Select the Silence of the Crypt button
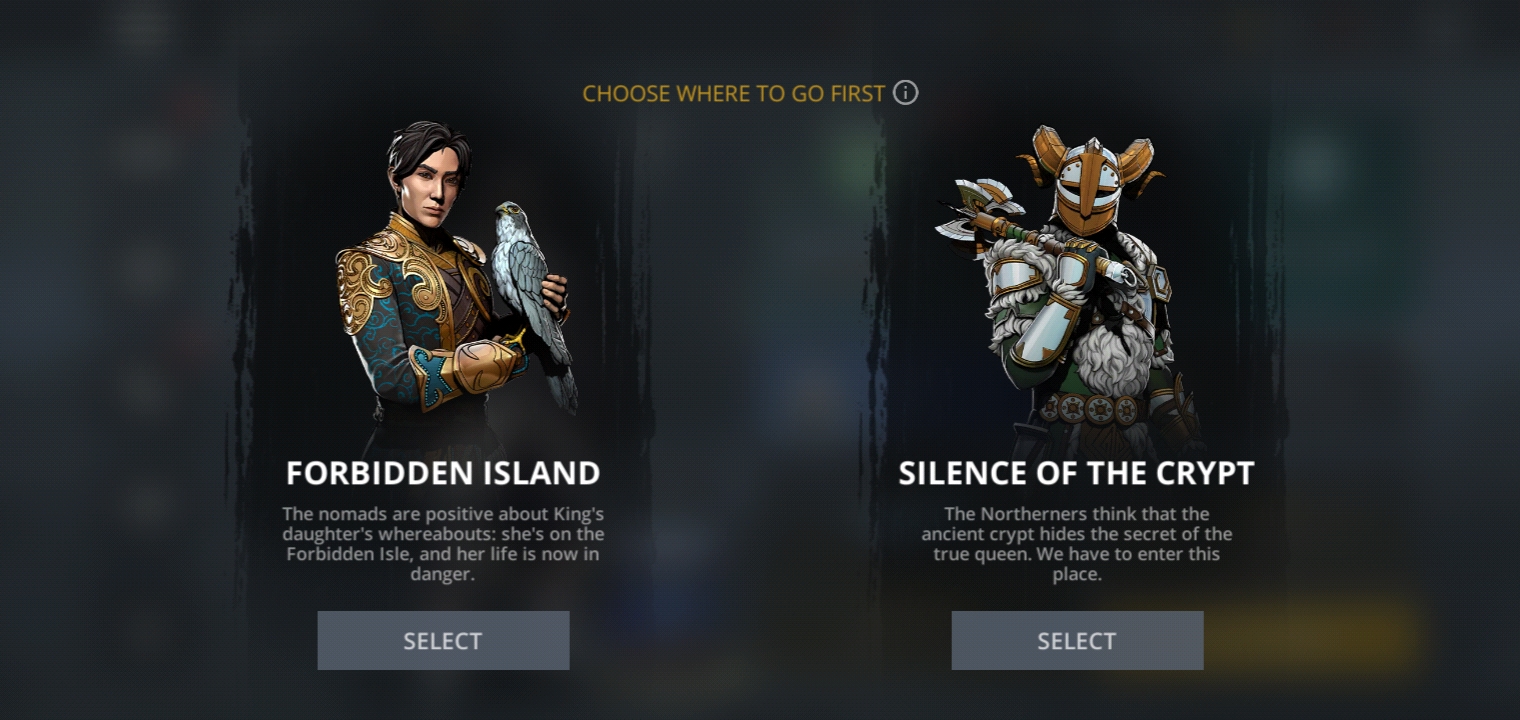This screenshot has width=1520, height=720. pos(1077,640)
